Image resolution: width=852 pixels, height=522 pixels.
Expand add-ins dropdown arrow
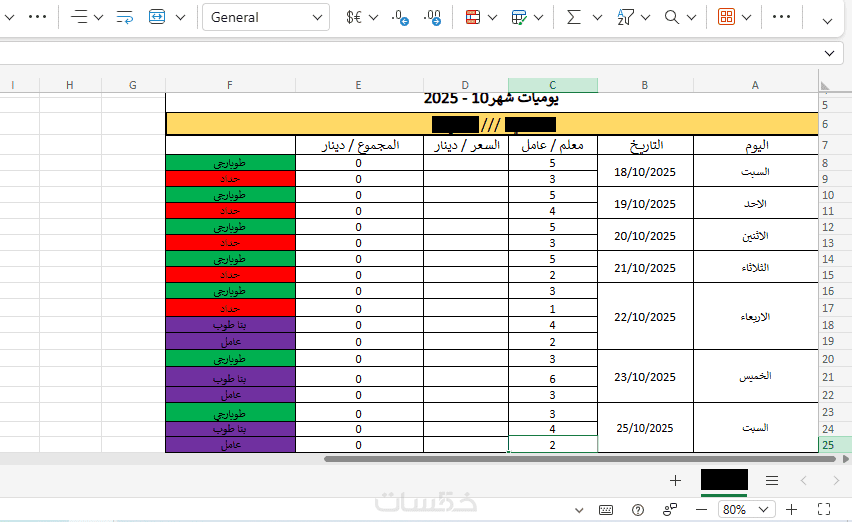point(747,17)
